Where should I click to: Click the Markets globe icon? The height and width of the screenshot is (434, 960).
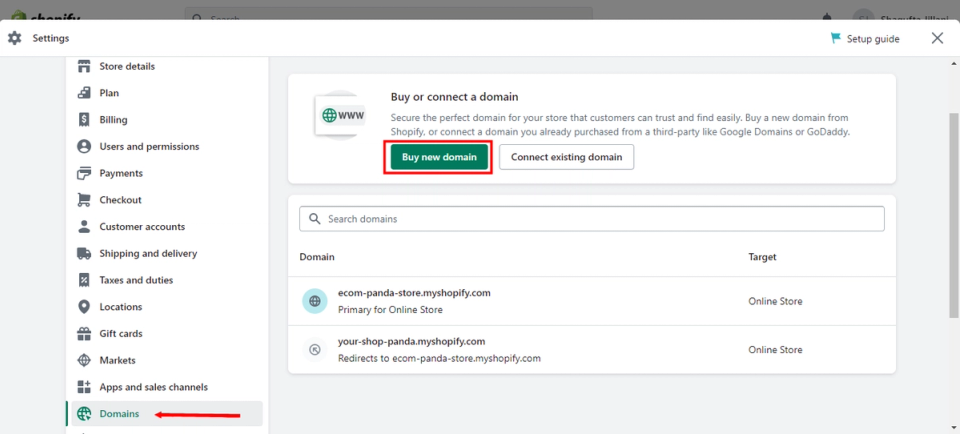point(84,361)
